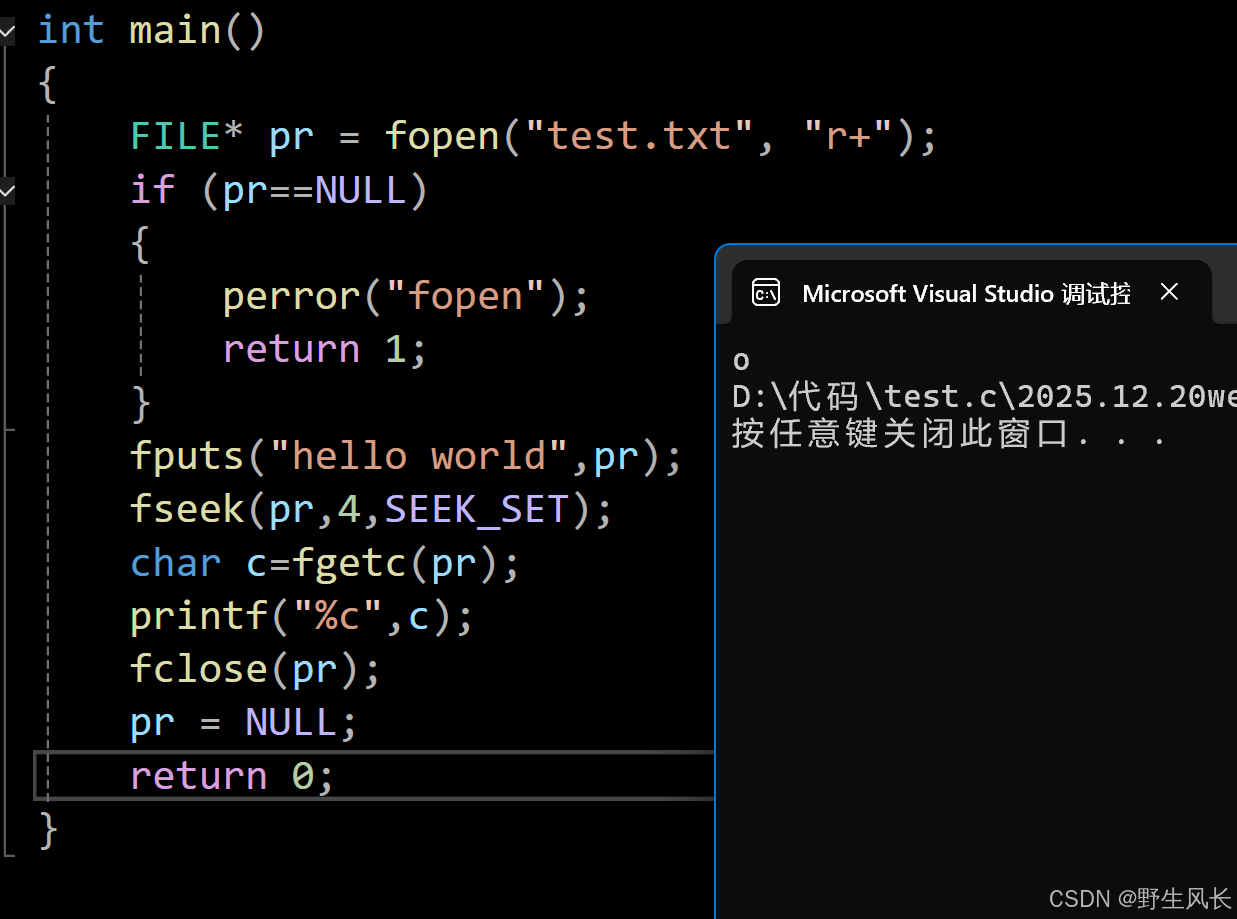Click the "r+" mode string
The image size is (1237, 919).
tap(850, 136)
